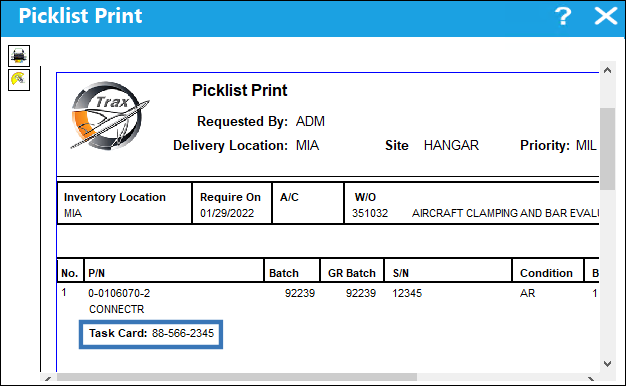Click the vertical scrollbar thumb
This screenshot has height=386, width=626.
tap(608, 149)
